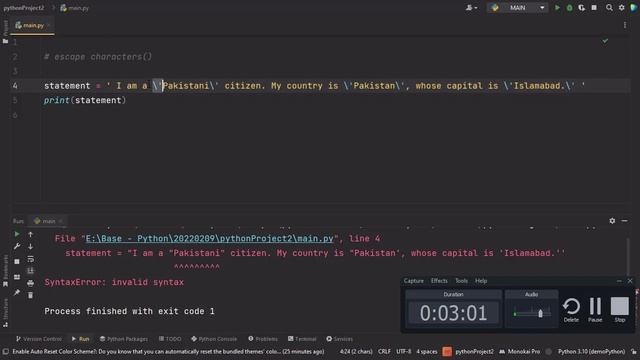
Task: Open Search Everywhere magnifier icon
Action: tap(609, 8)
